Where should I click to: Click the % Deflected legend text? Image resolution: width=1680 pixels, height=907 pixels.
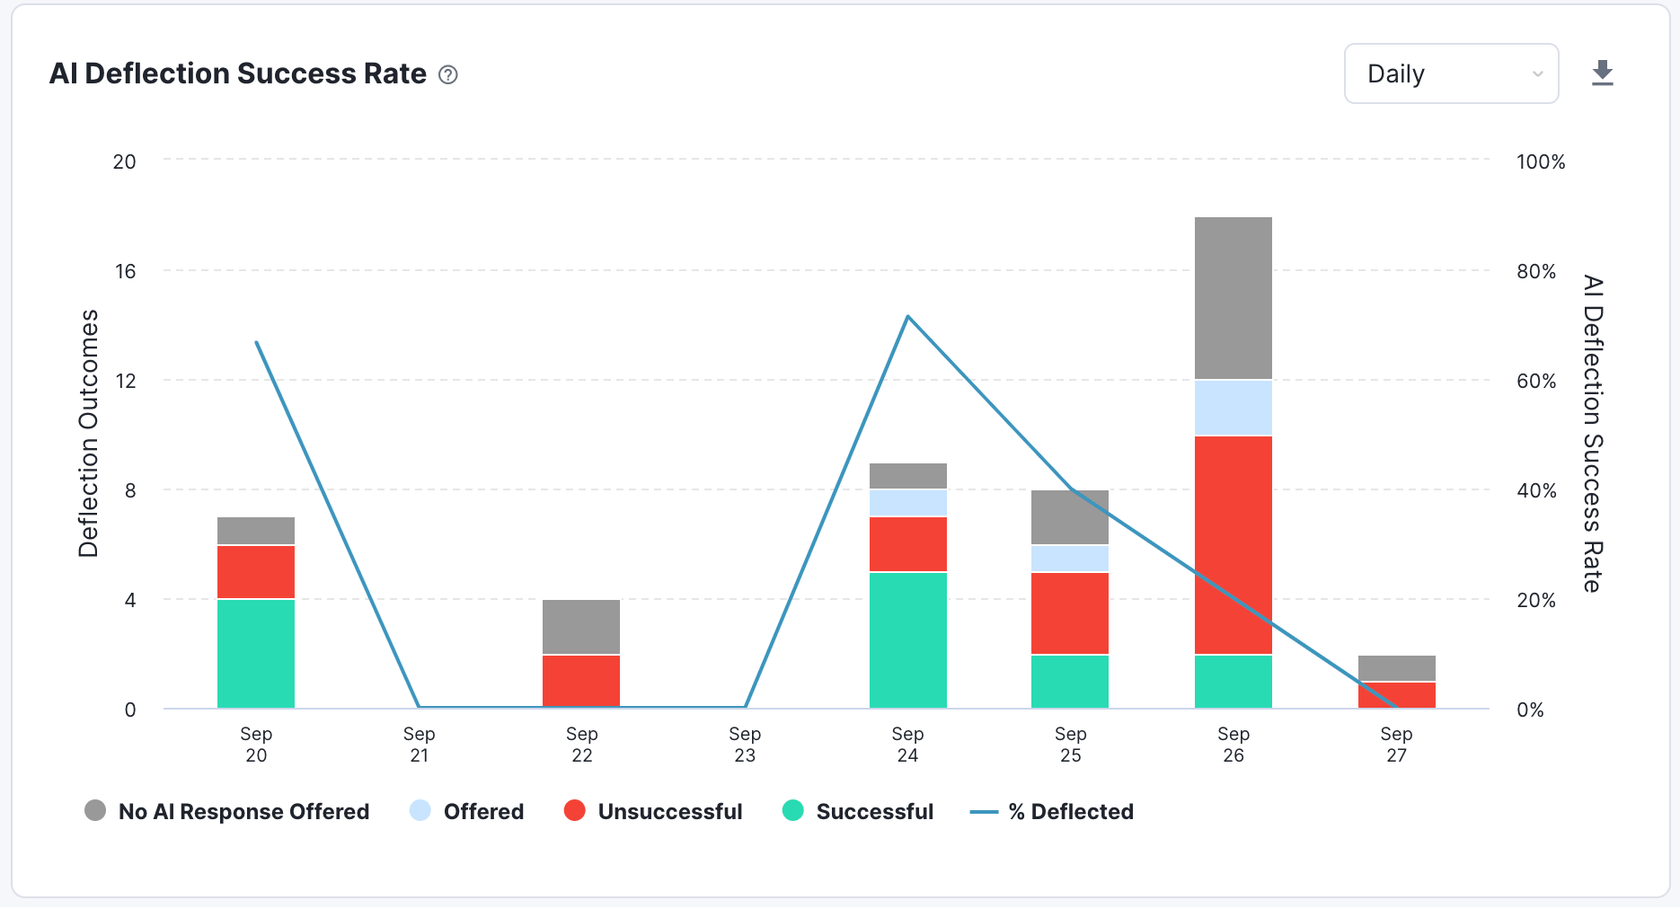coord(1072,811)
